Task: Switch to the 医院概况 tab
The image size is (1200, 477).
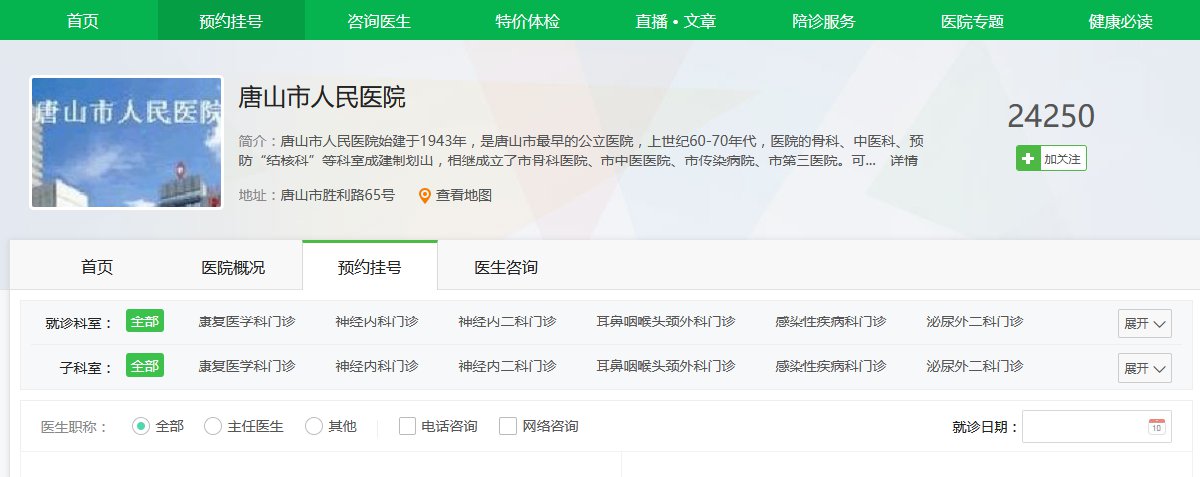Action: (x=233, y=267)
